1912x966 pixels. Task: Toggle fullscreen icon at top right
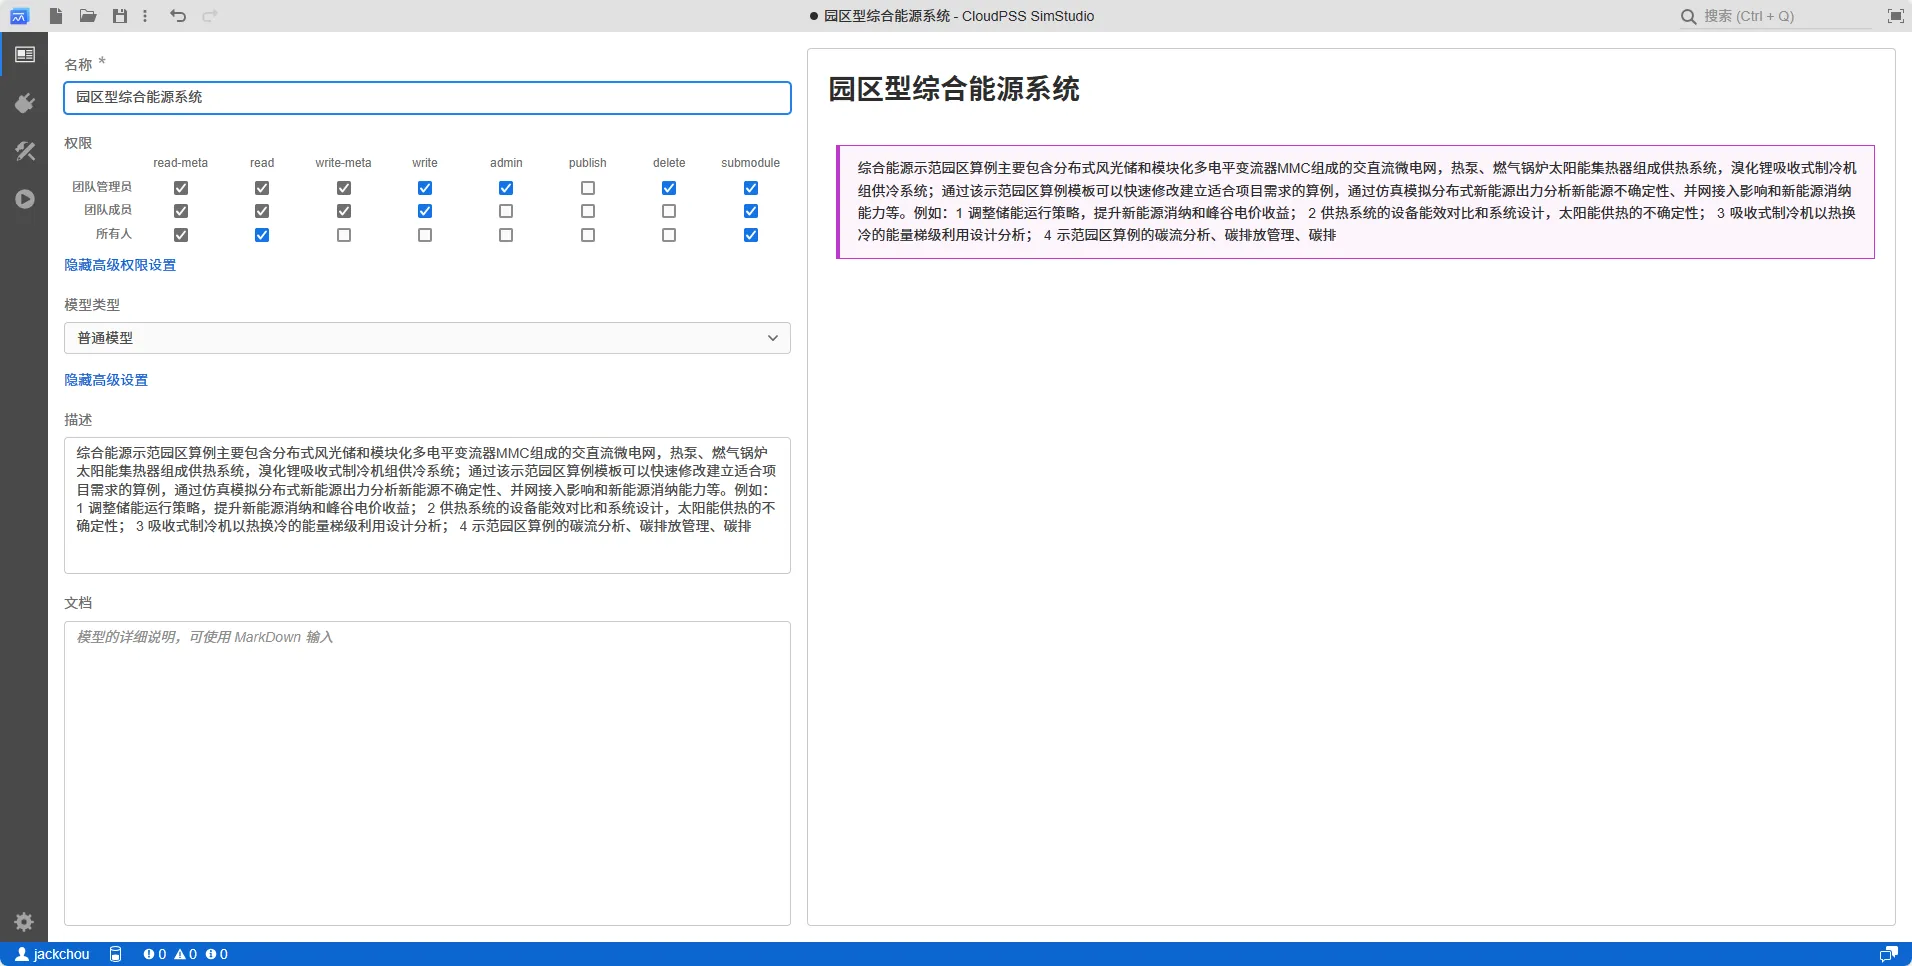pyautogui.click(x=1895, y=16)
